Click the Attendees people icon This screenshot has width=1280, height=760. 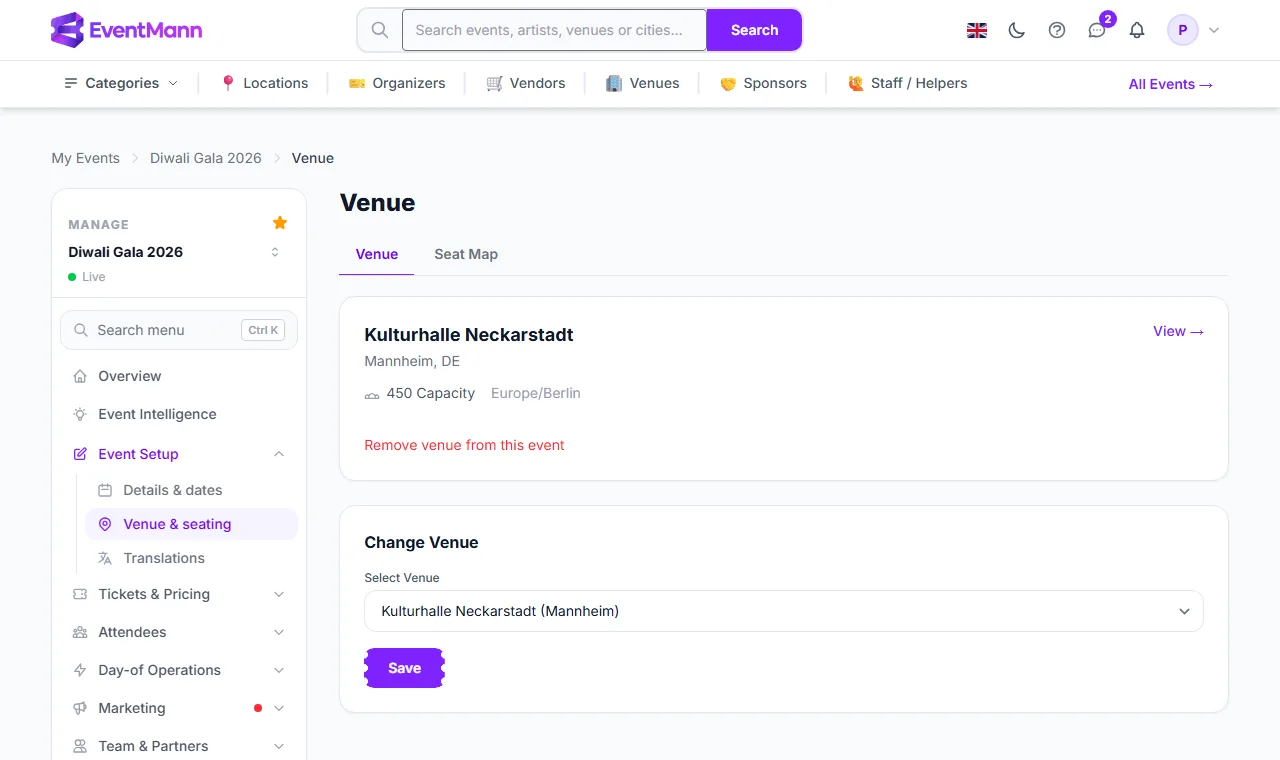pyautogui.click(x=80, y=632)
